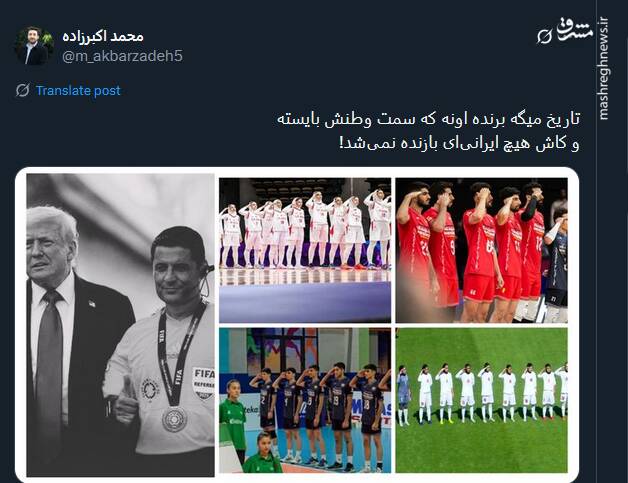628x483 pixels.
Task: Click the mashreghnews.ir vertical watermark
Action: [x=604, y=69]
